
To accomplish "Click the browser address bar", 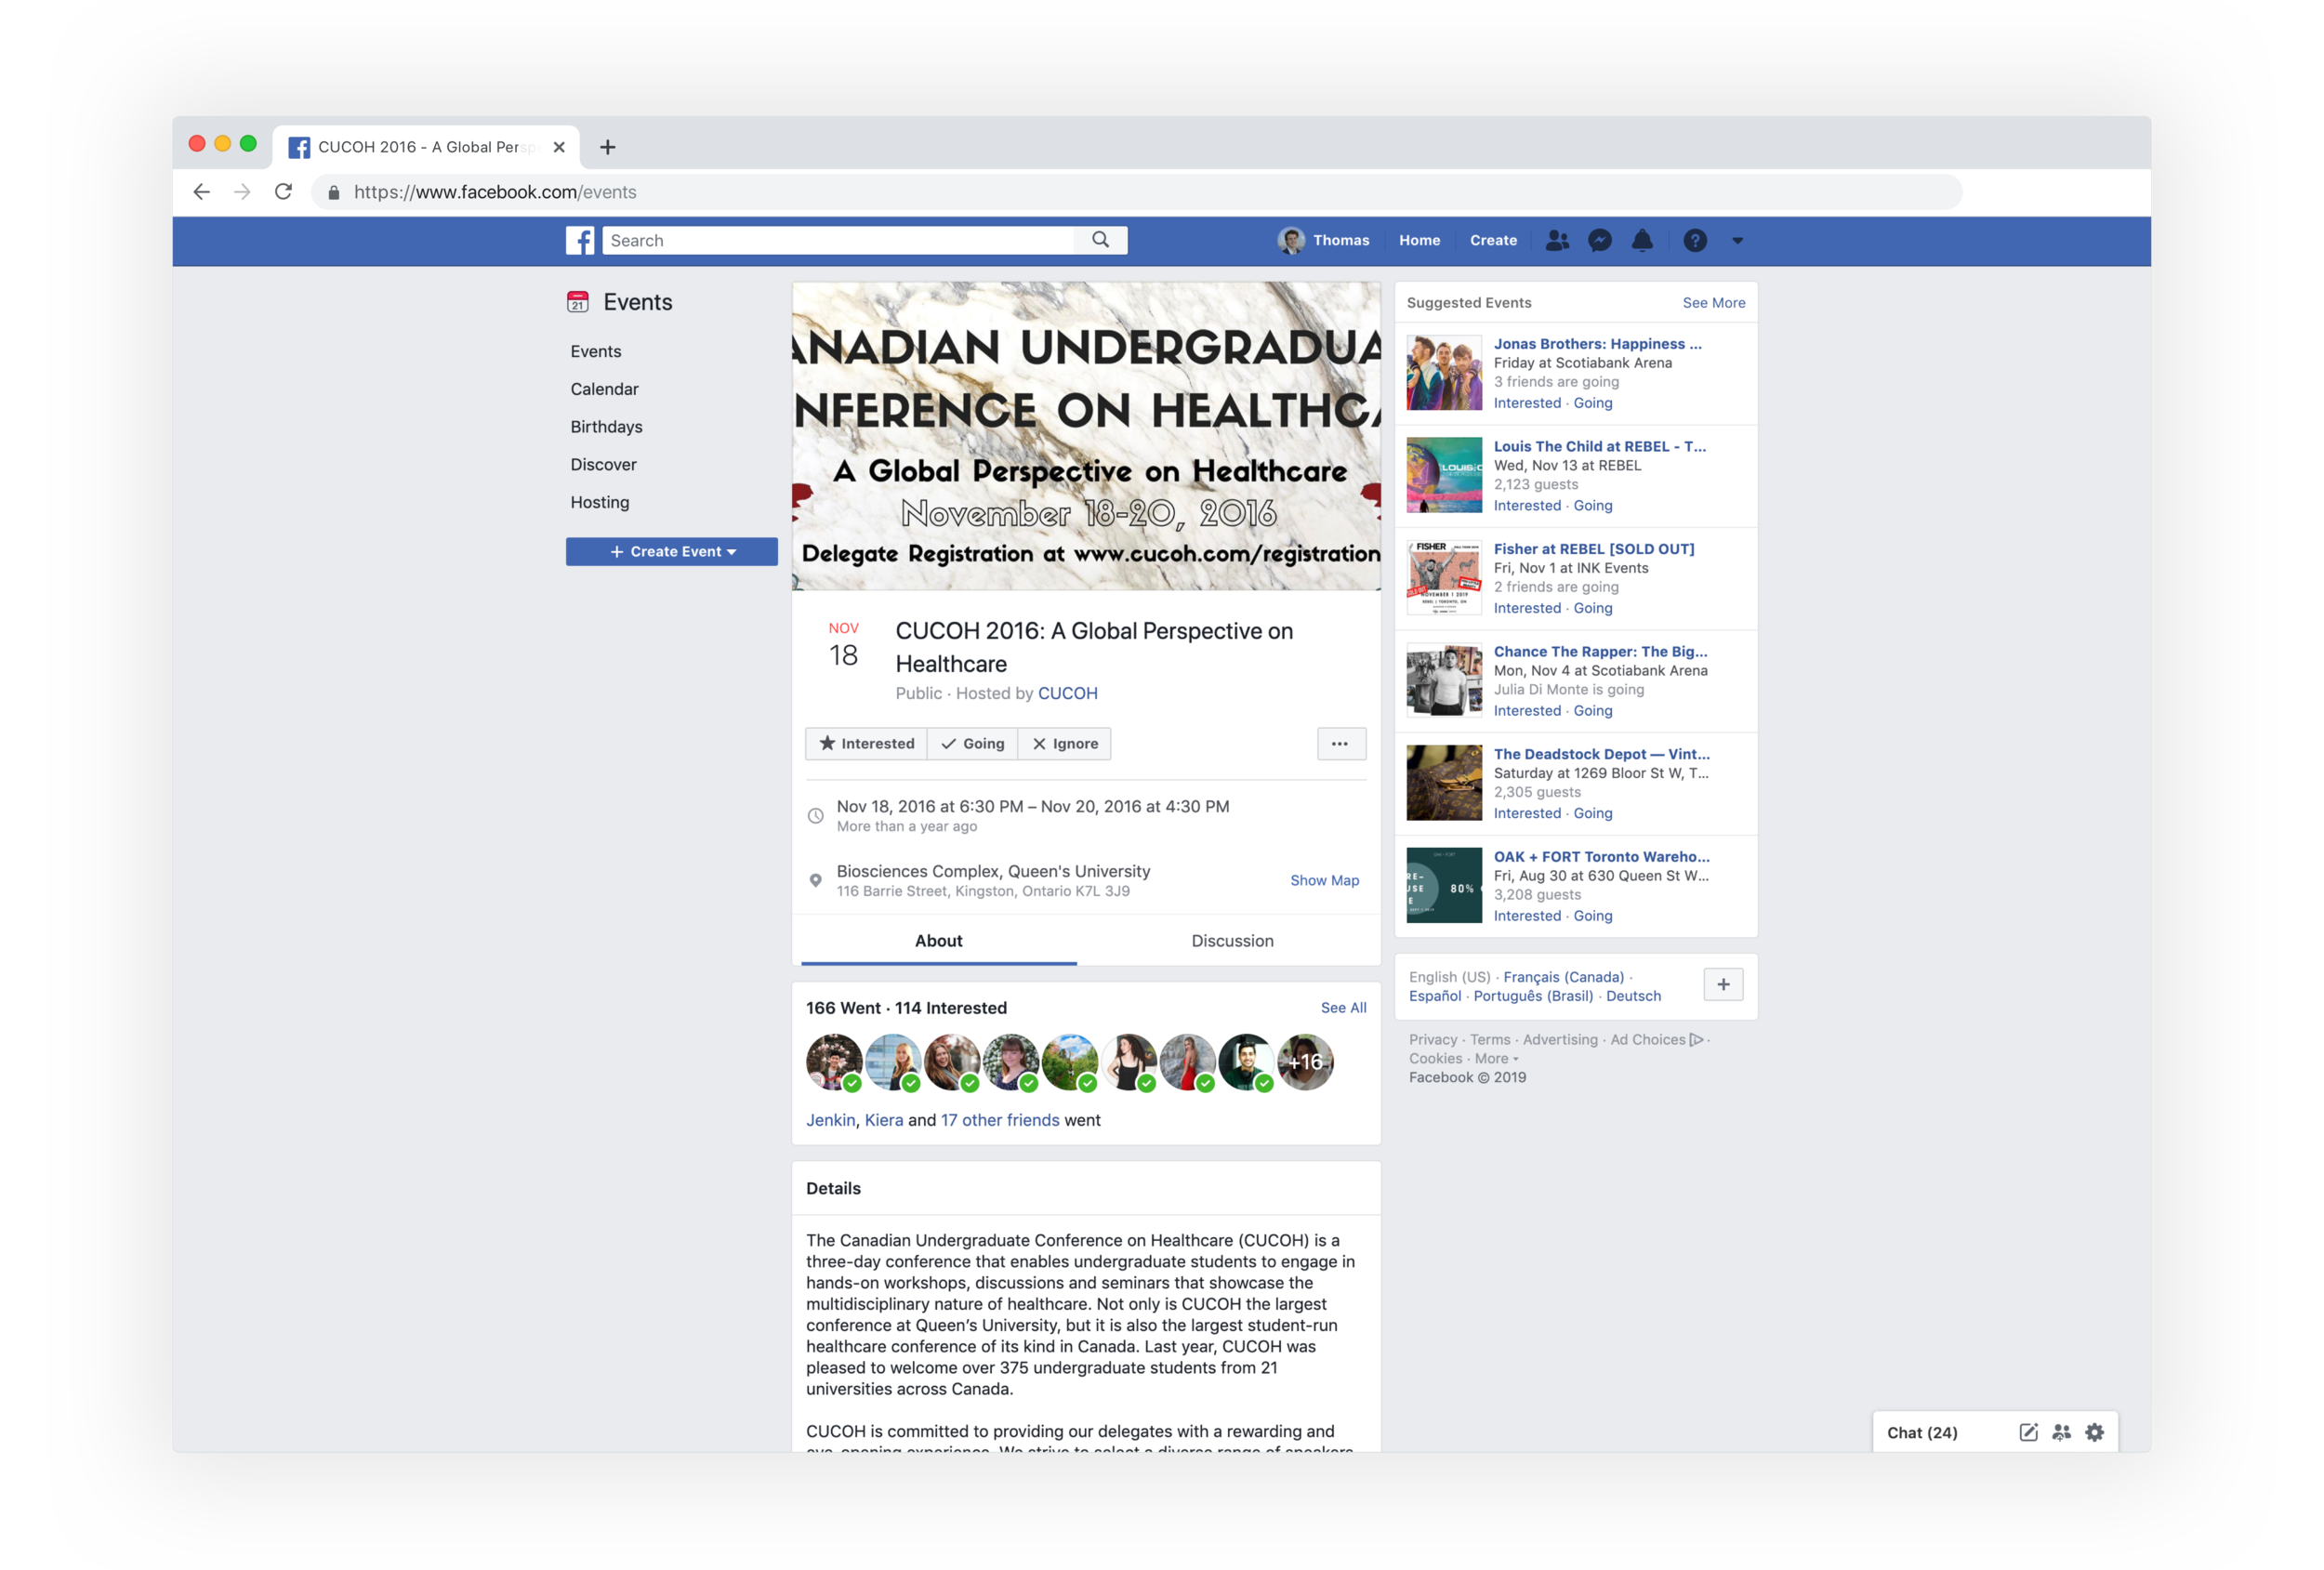I will coord(1136,192).
